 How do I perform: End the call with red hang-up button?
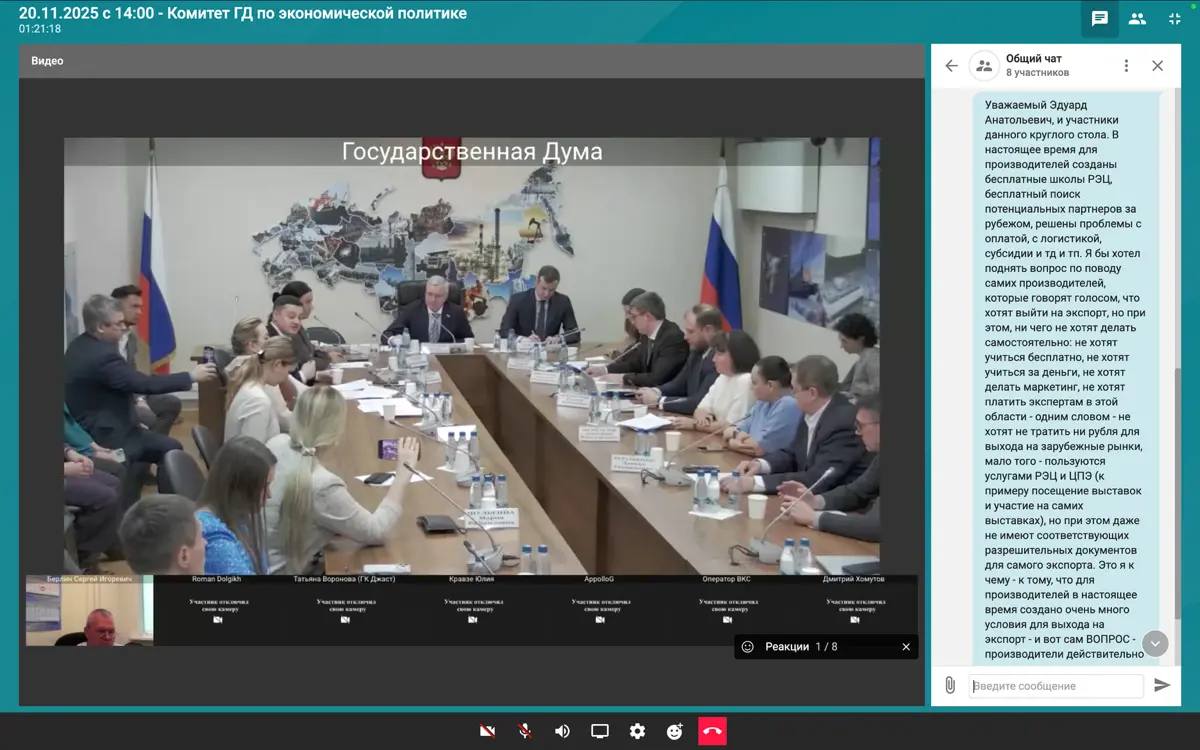712,731
